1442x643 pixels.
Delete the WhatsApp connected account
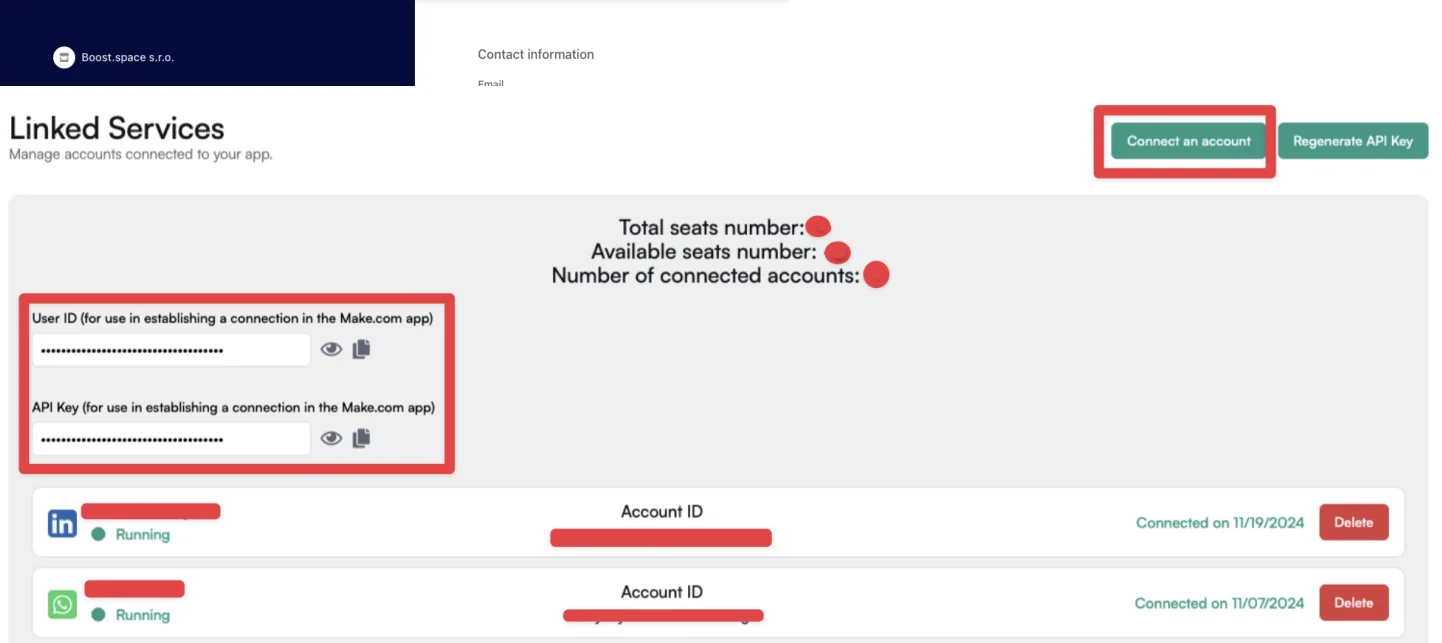tap(1354, 603)
